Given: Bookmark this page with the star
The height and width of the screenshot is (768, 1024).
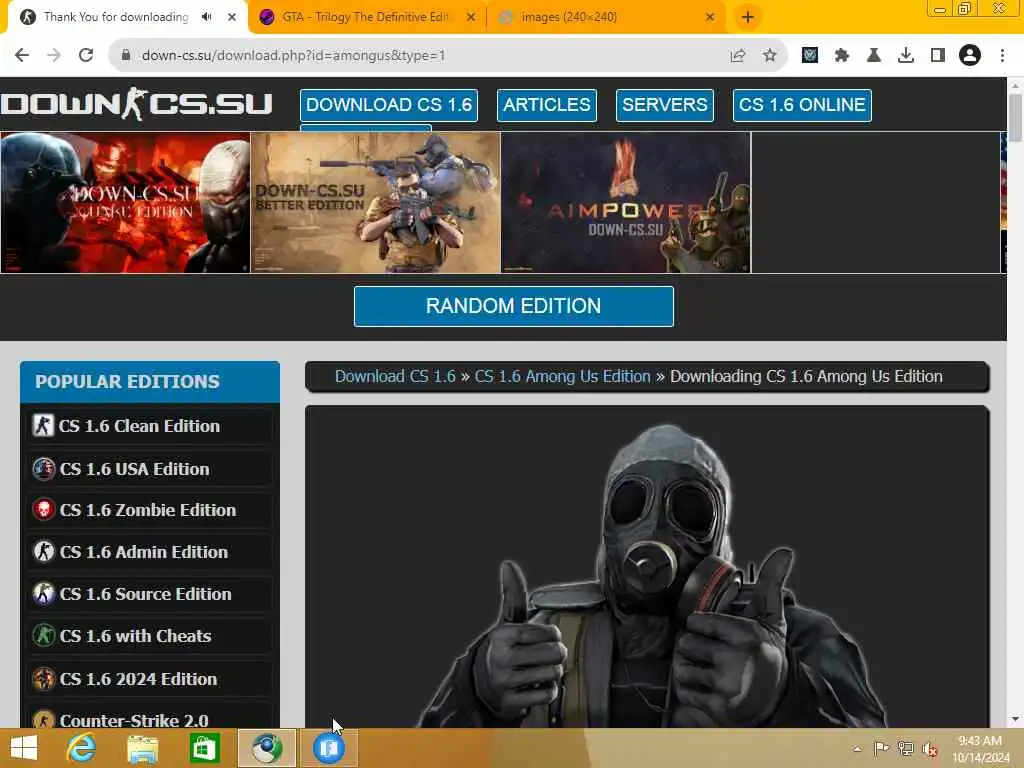Looking at the screenshot, I should click(770, 56).
